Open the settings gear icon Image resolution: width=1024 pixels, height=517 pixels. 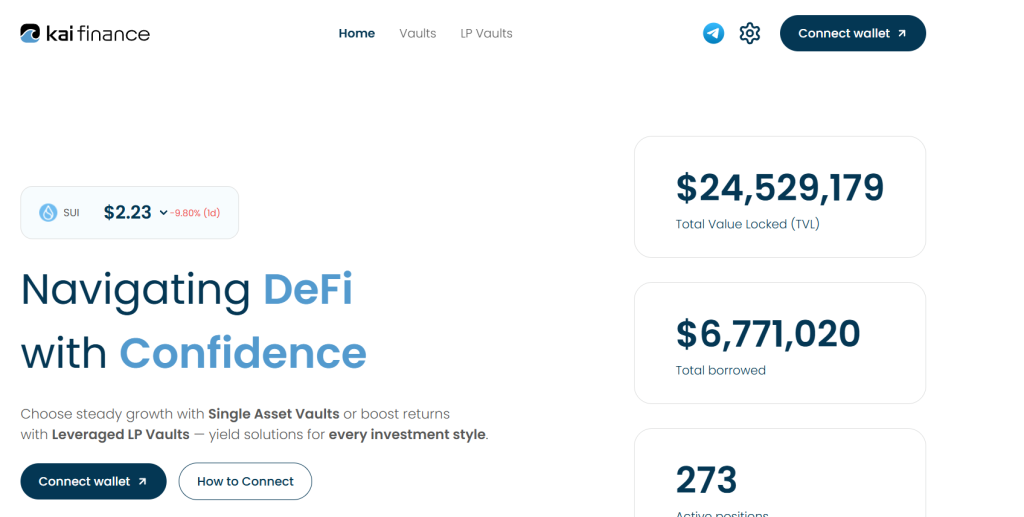(750, 33)
